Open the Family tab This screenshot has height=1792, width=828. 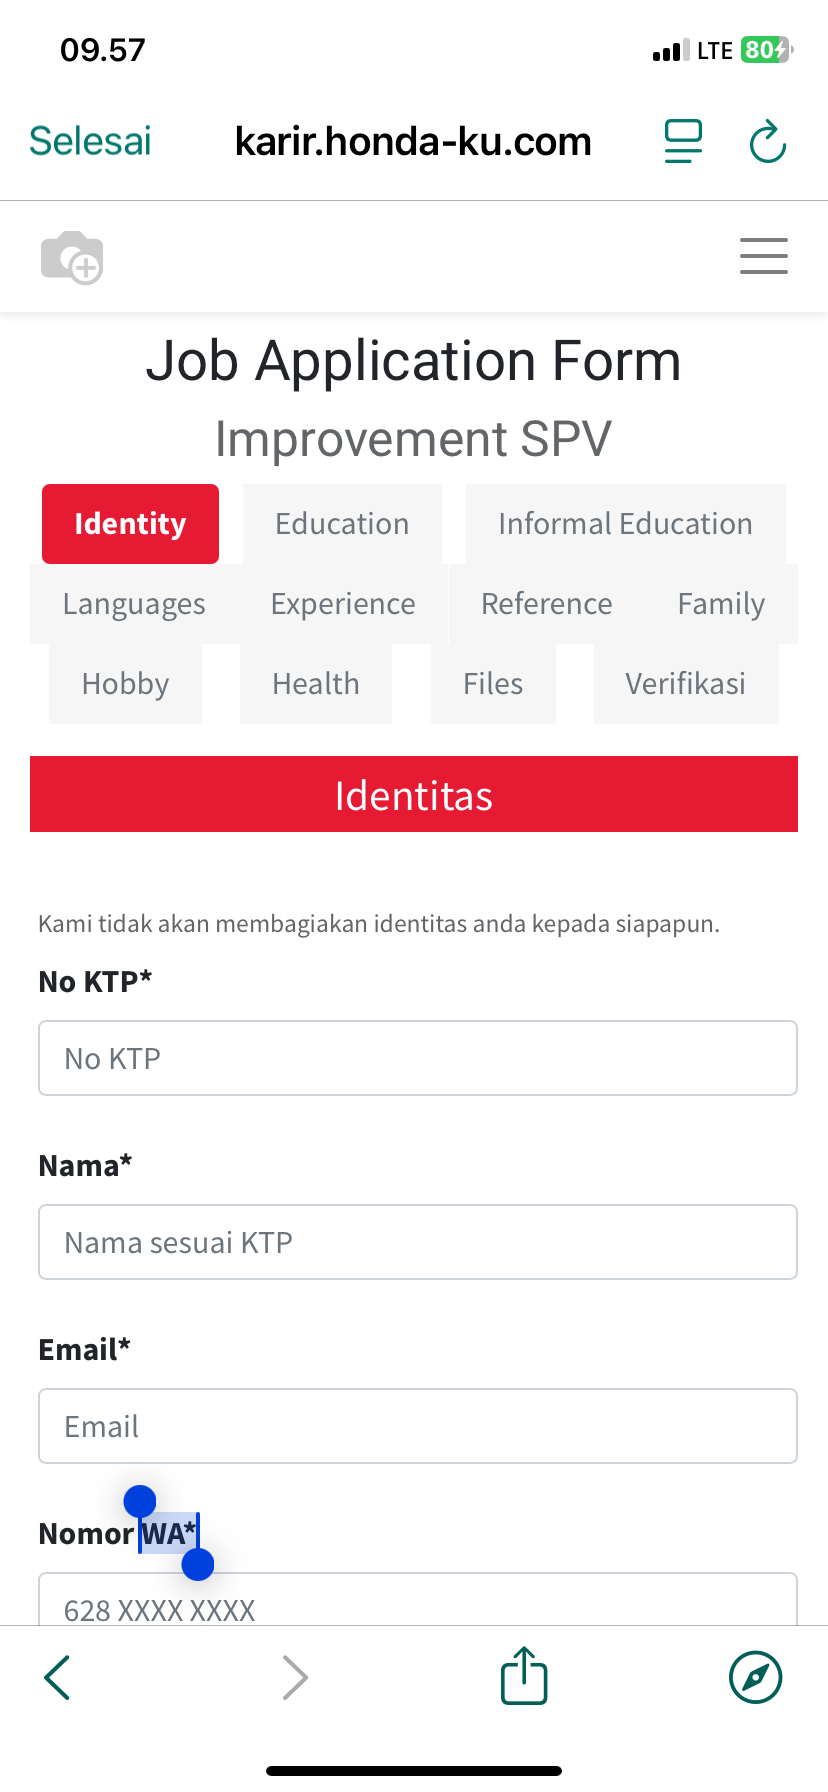point(721,604)
